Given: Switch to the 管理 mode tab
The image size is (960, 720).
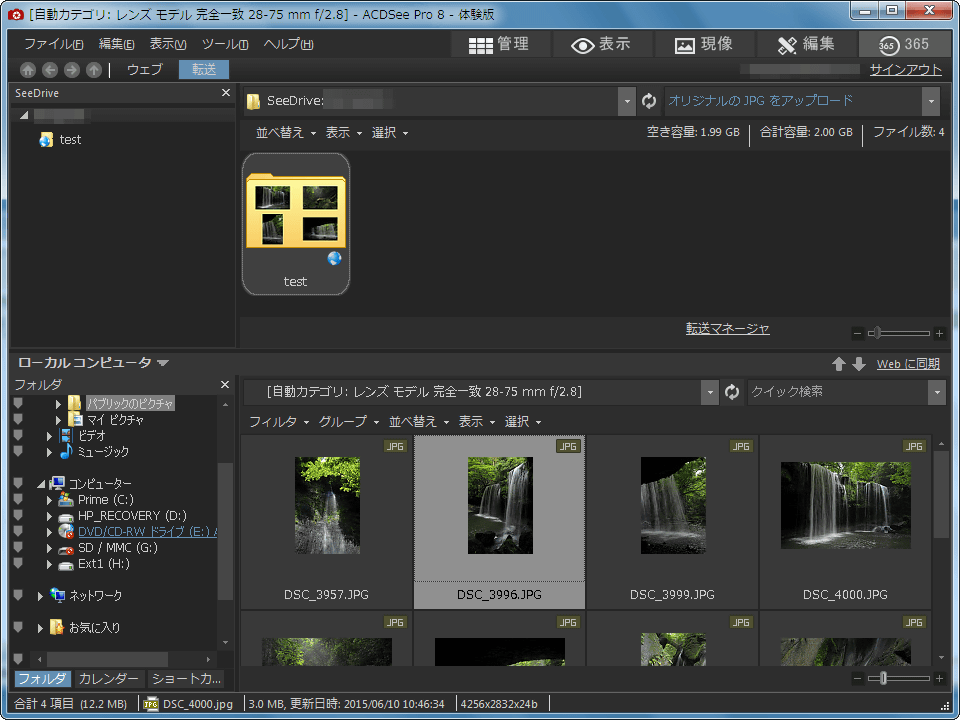Looking at the screenshot, I should [499, 45].
